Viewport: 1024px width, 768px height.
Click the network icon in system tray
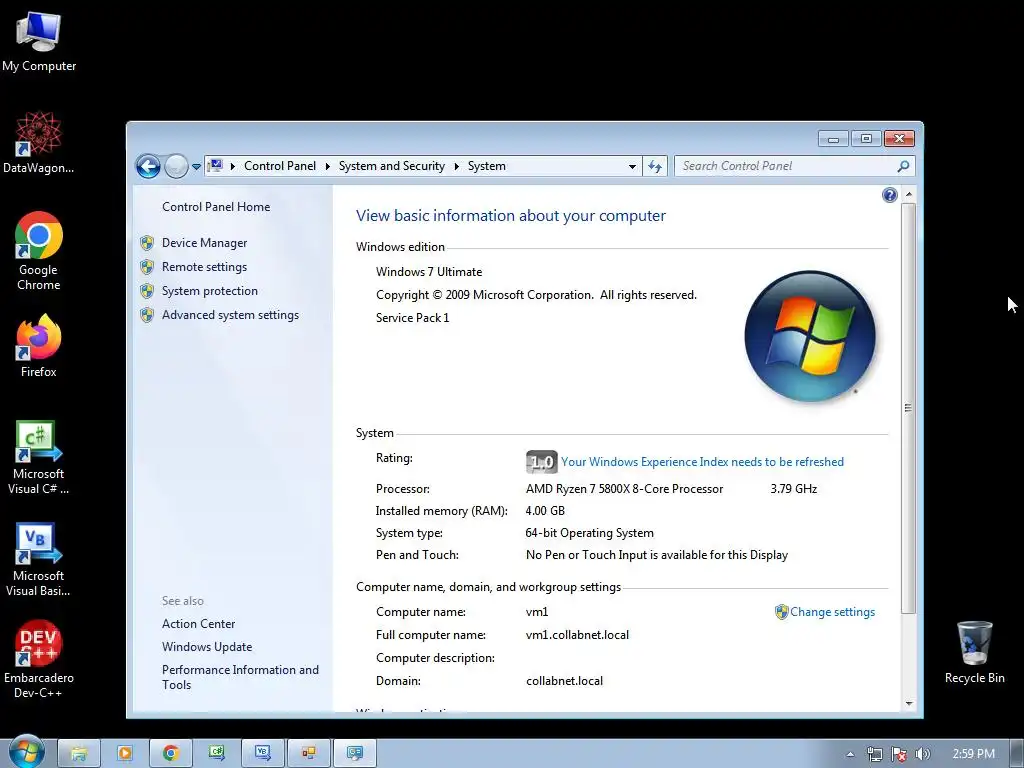[874, 754]
